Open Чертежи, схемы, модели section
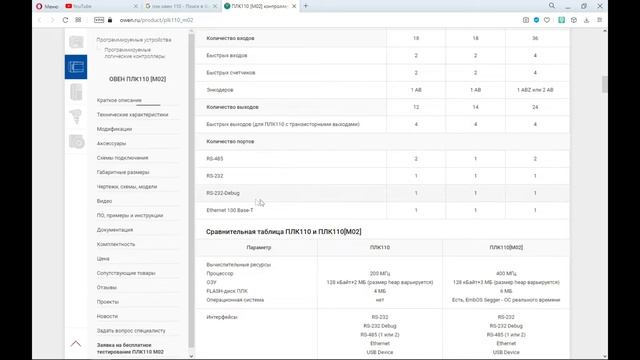The height and width of the screenshot is (360, 640). [127, 187]
